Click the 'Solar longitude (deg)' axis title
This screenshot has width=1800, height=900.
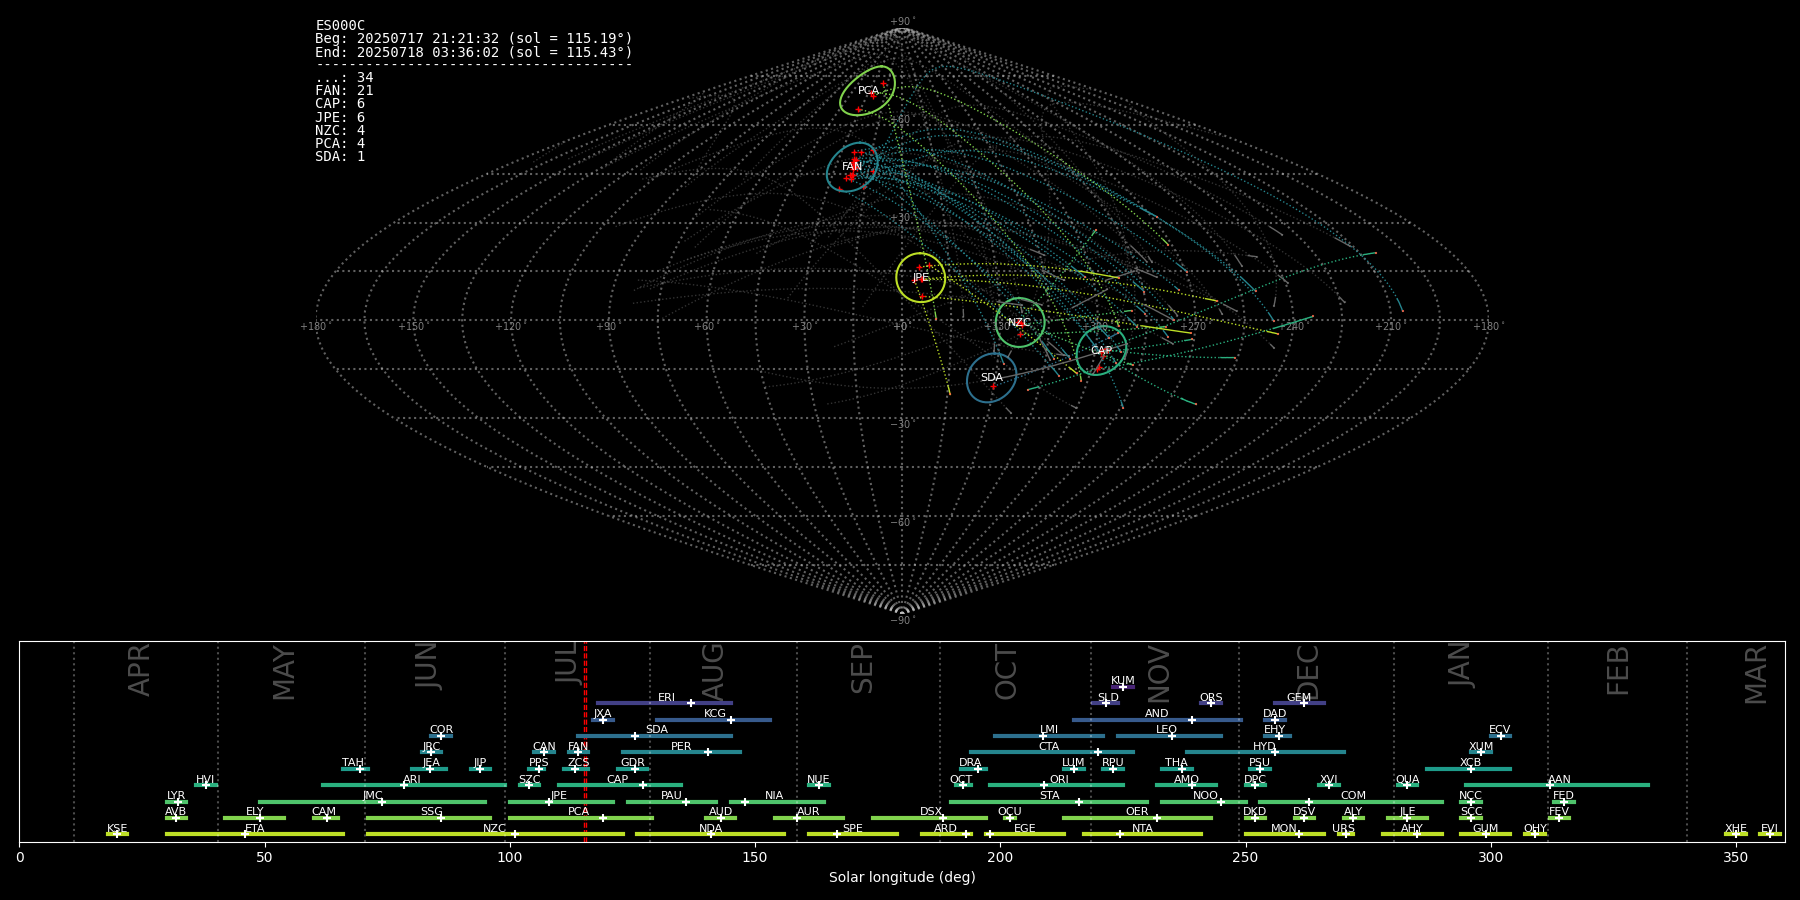[902, 877]
